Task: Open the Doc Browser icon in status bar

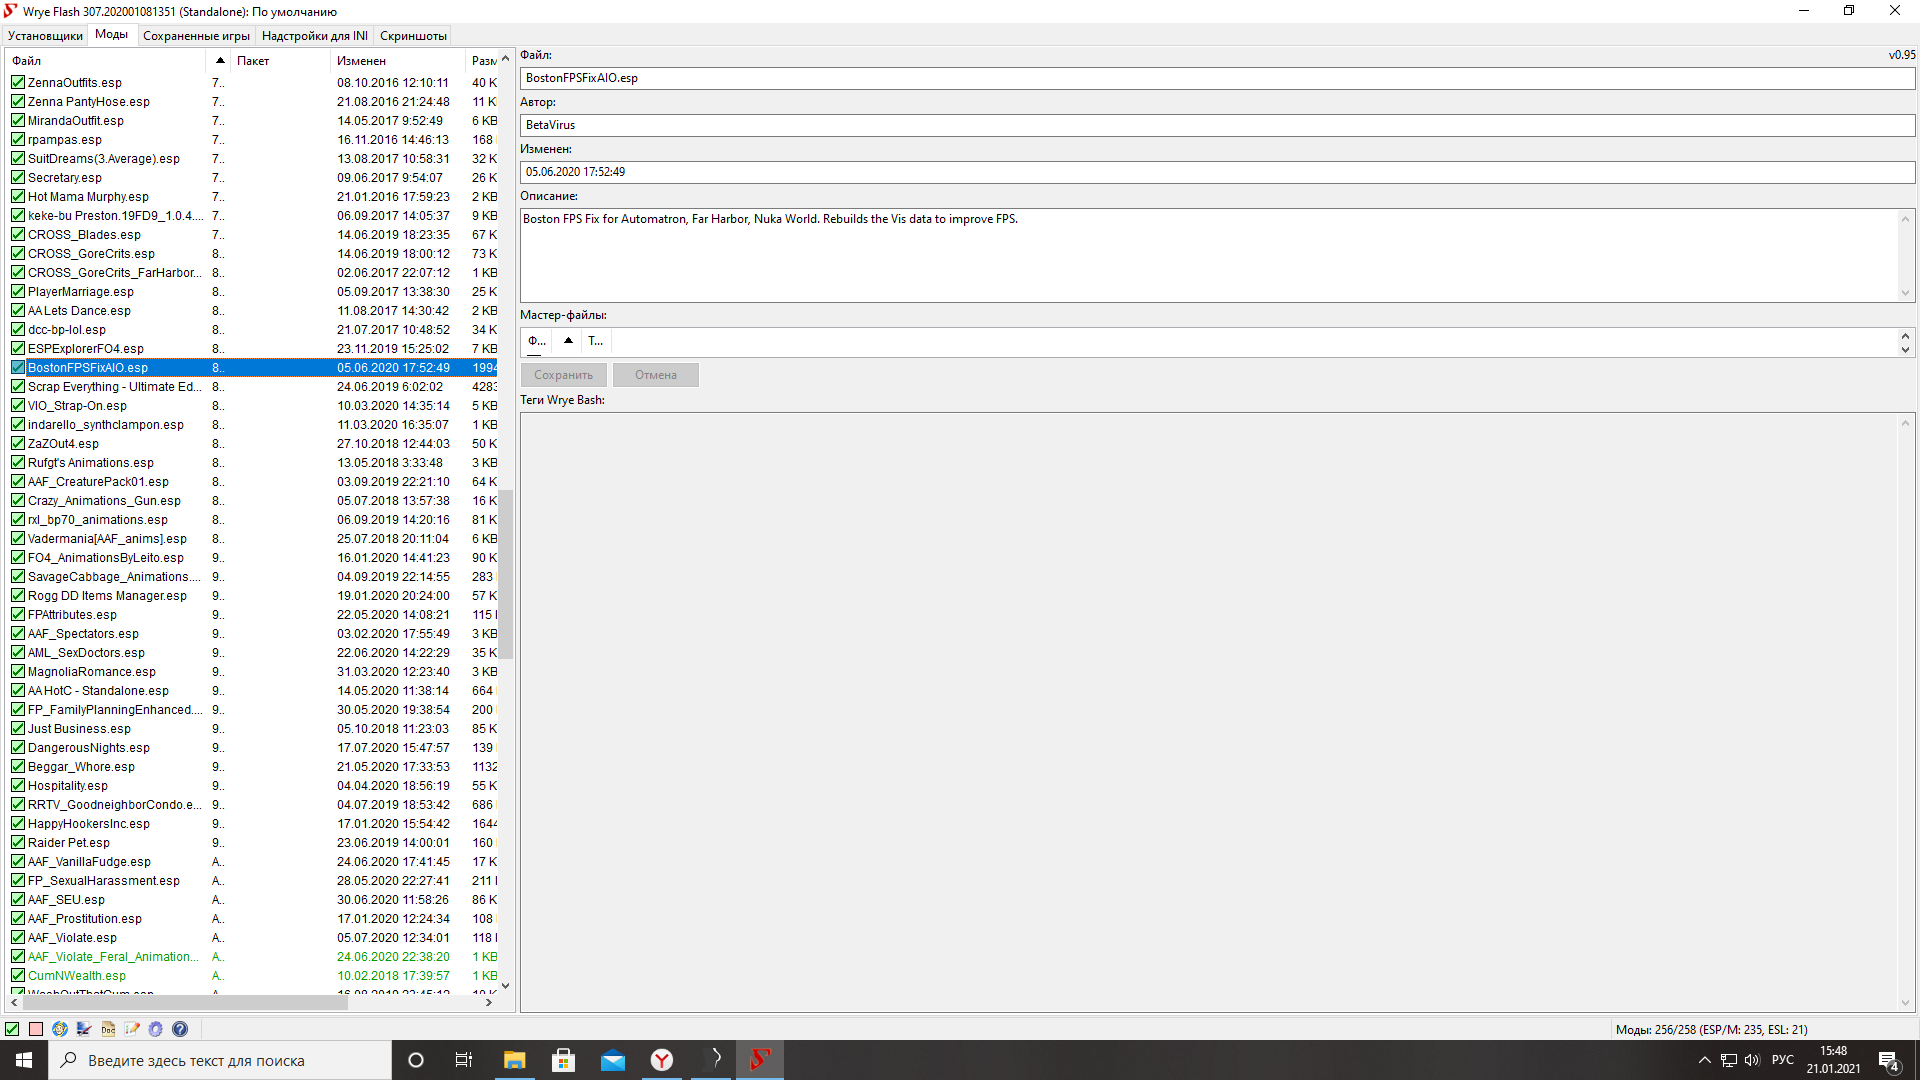Action: 108,1029
